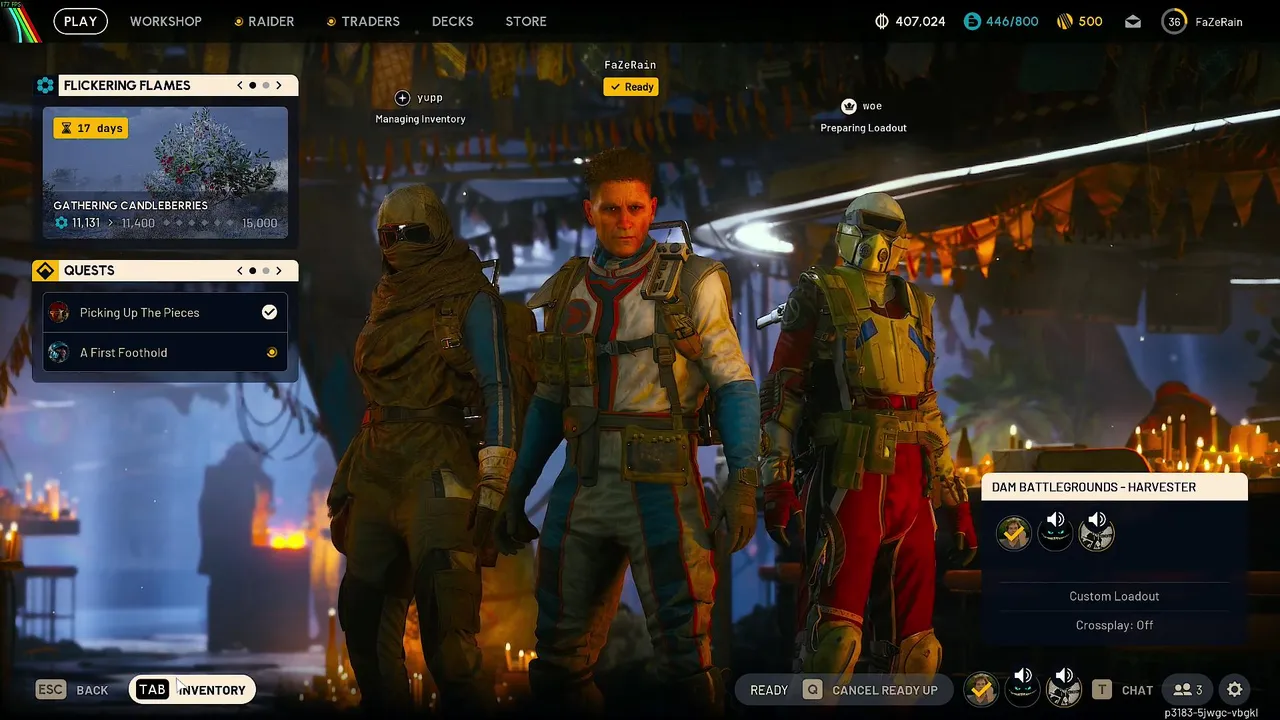Image resolution: width=1280 pixels, height=720 pixels.
Task: Click the FaZeRain name above center character
Action: tap(630, 65)
